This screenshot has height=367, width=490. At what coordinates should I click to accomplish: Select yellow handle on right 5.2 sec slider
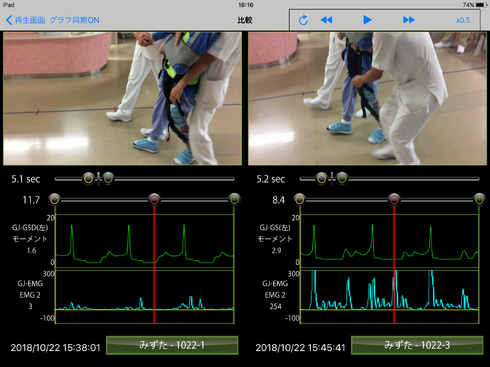tap(321, 179)
